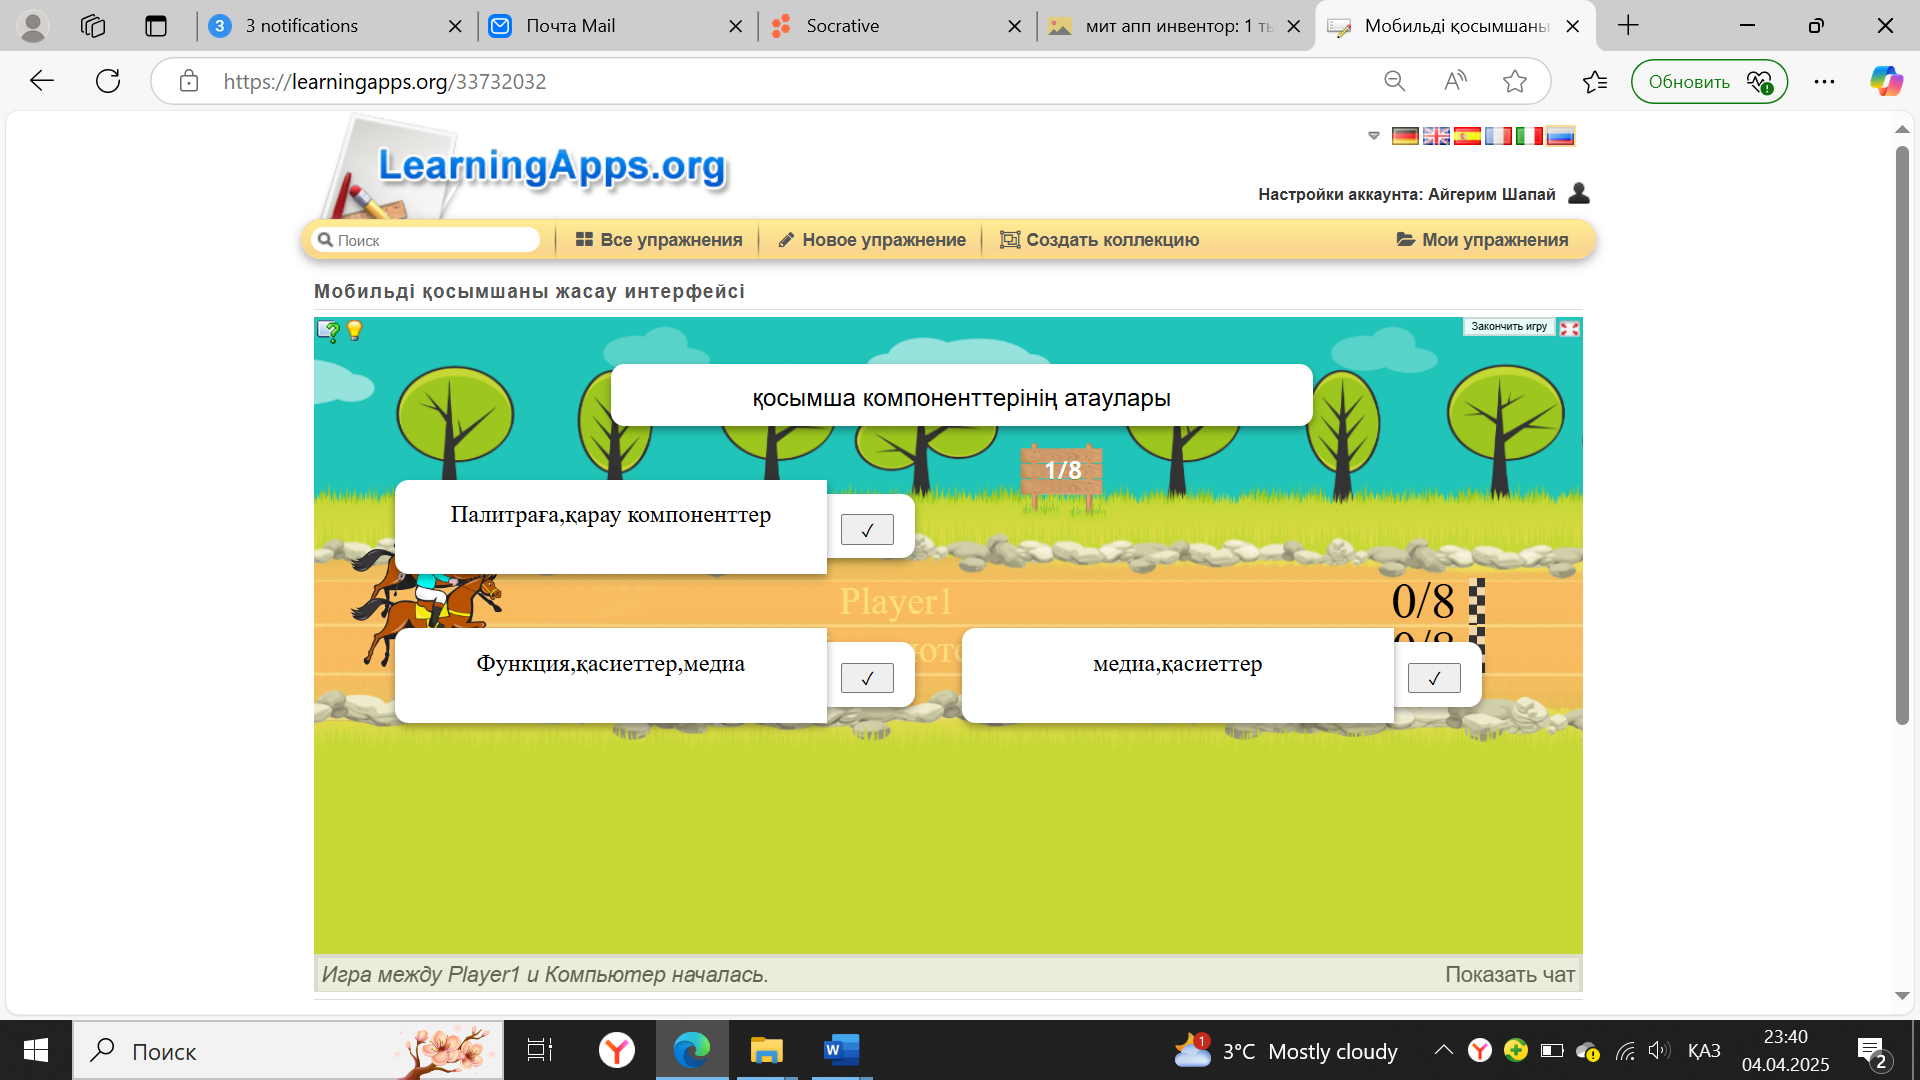Add page to favorites star icon
Screen dimensions: 1920x1080
1514,82
